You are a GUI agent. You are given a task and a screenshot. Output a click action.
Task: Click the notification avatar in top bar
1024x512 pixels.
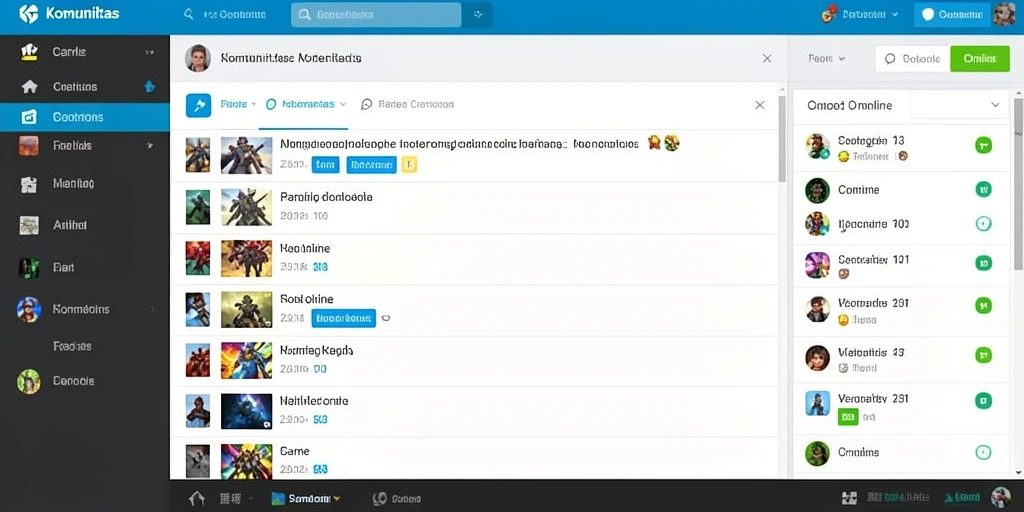(829, 14)
